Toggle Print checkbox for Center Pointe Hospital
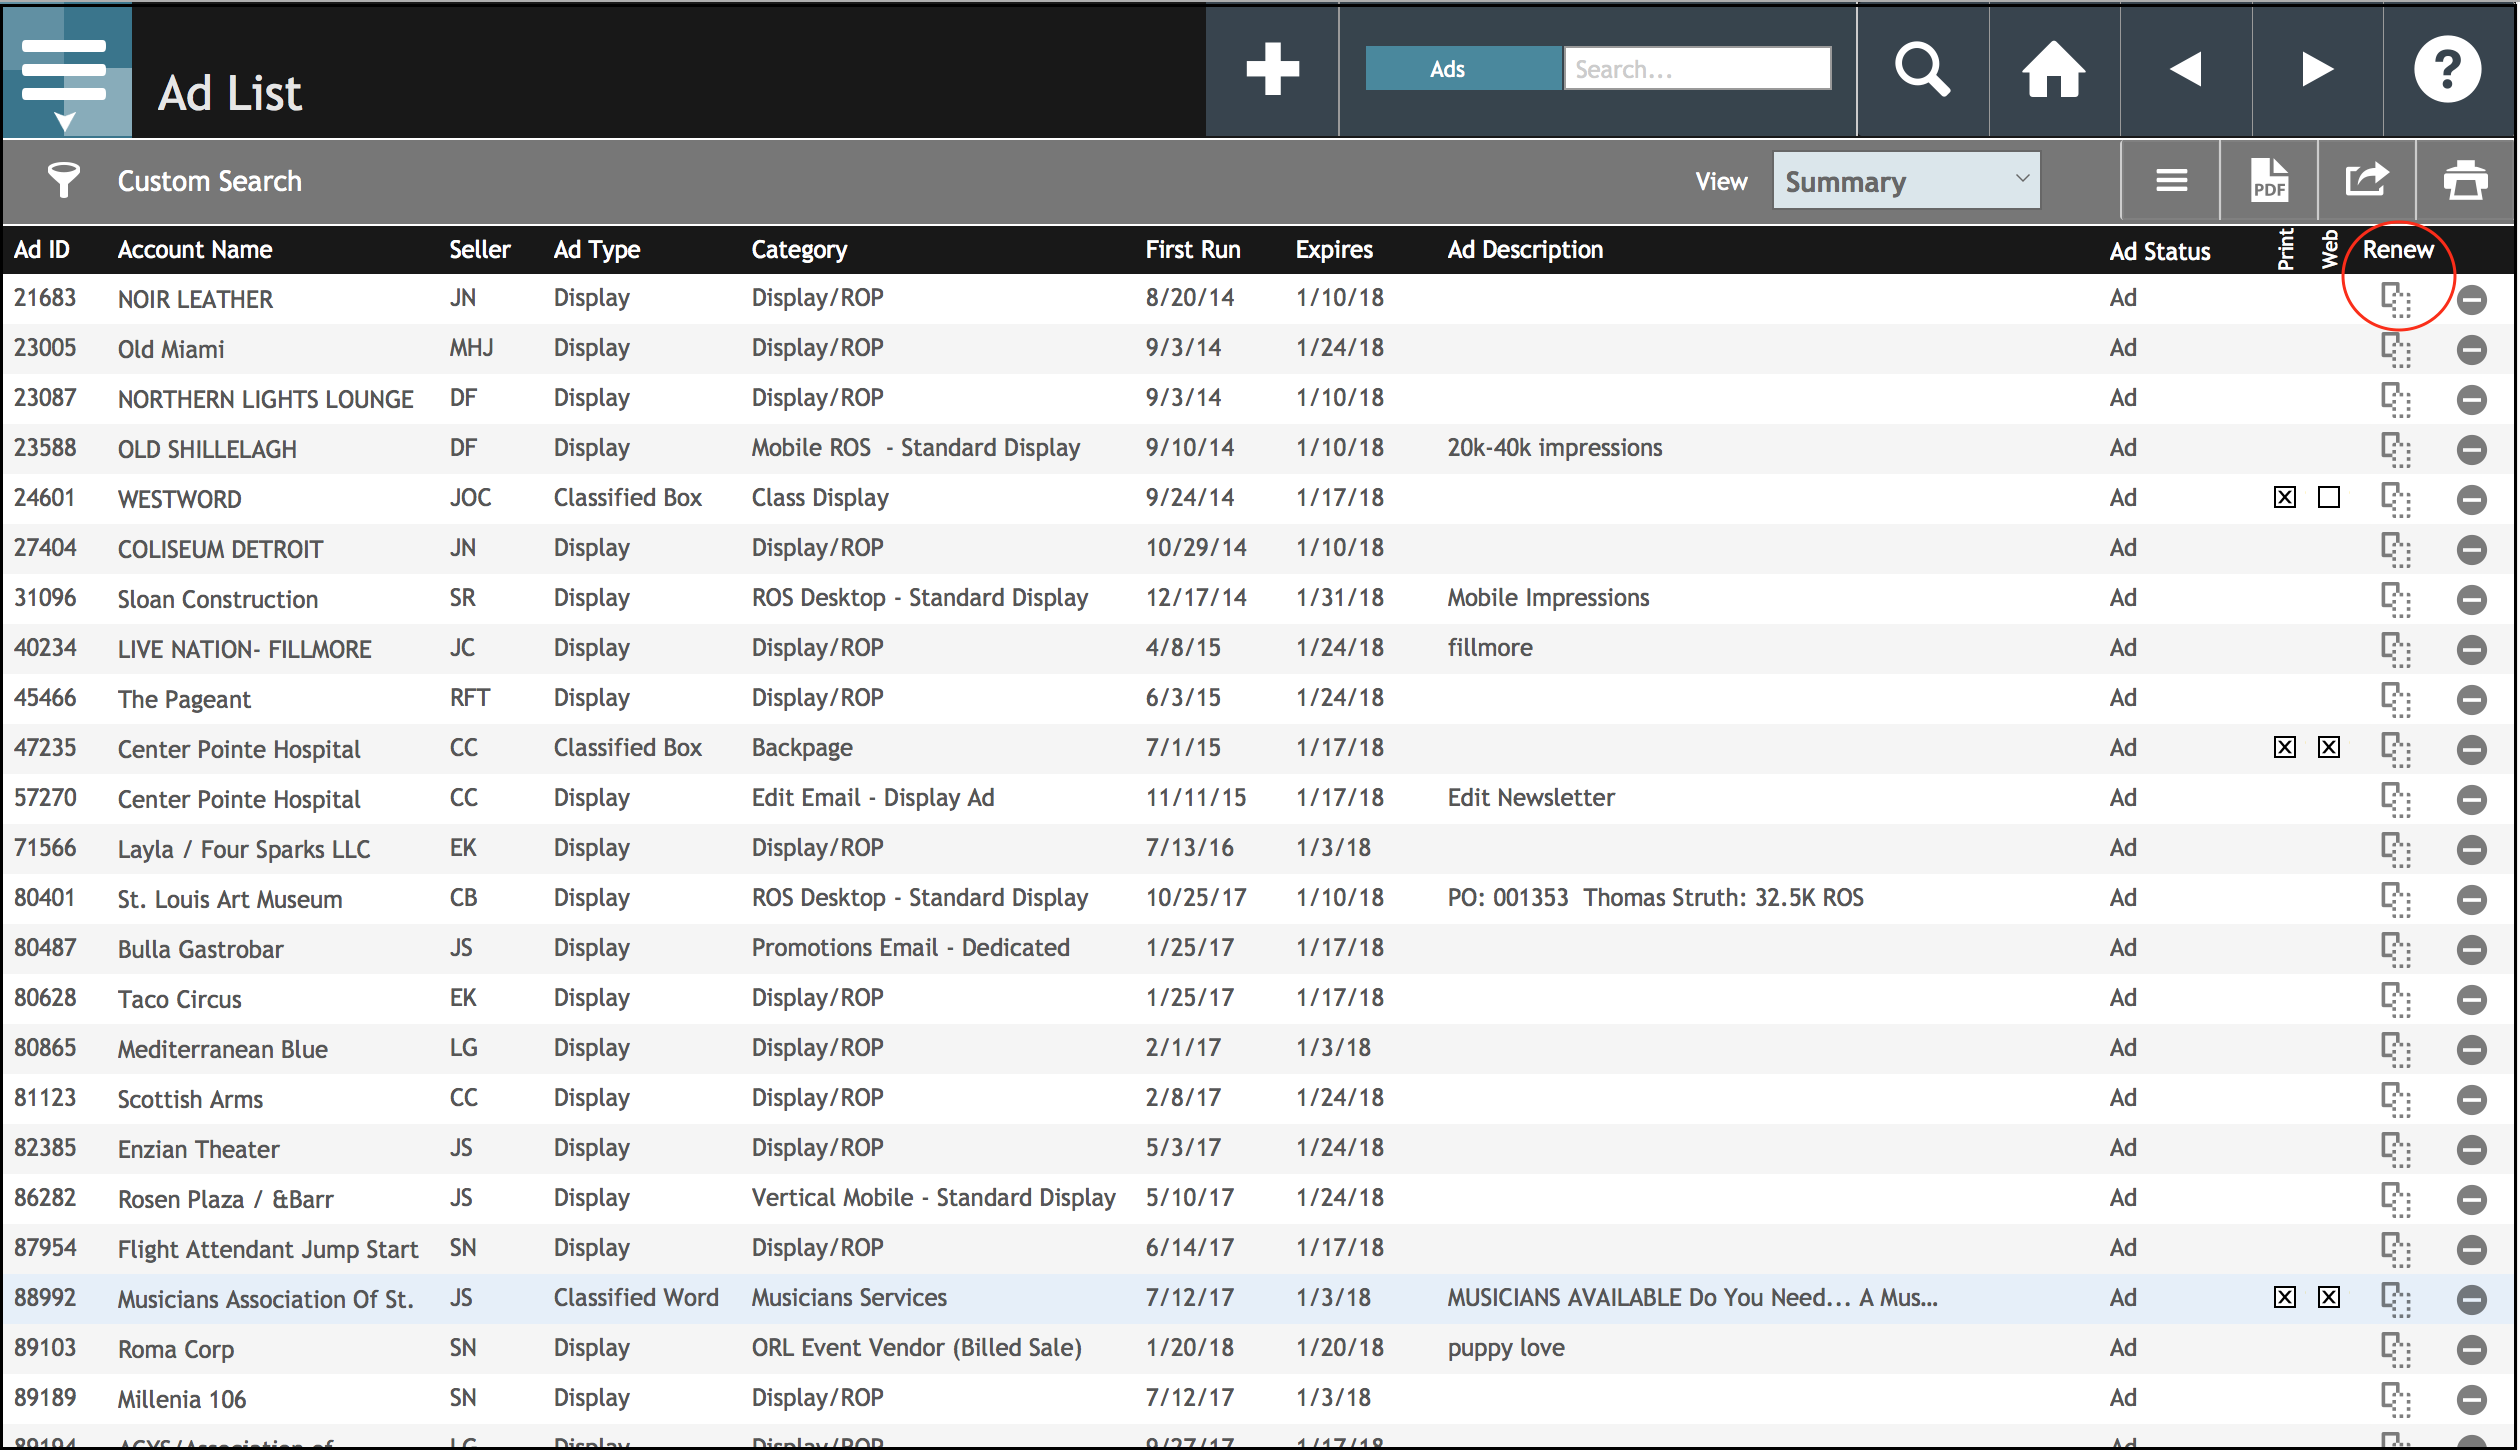This screenshot has width=2520, height=1450. click(x=2285, y=747)
